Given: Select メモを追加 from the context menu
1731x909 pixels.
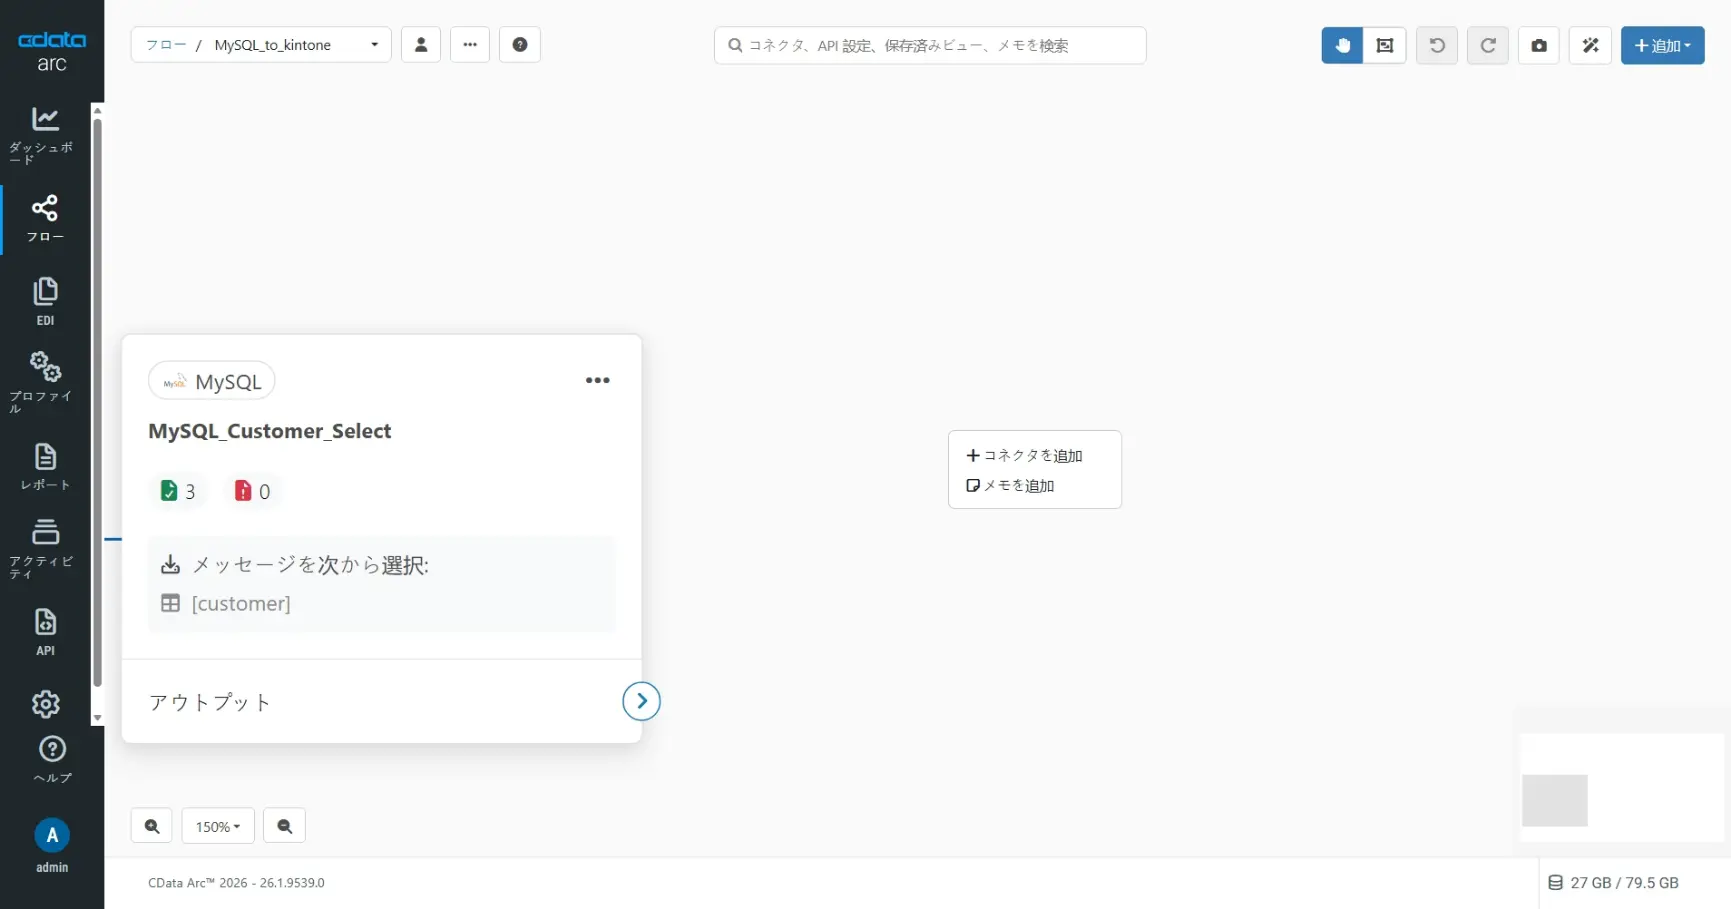Looking at the screenshot, I should click(1011, 485).
